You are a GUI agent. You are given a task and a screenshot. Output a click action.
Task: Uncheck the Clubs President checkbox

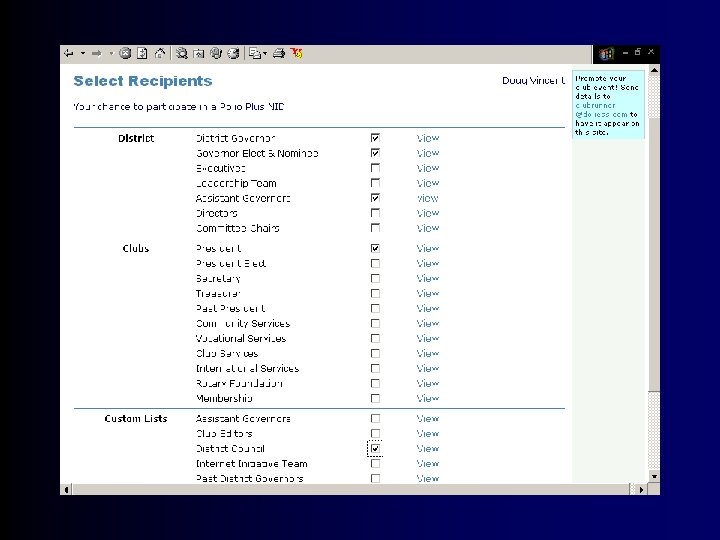[375, 248]
